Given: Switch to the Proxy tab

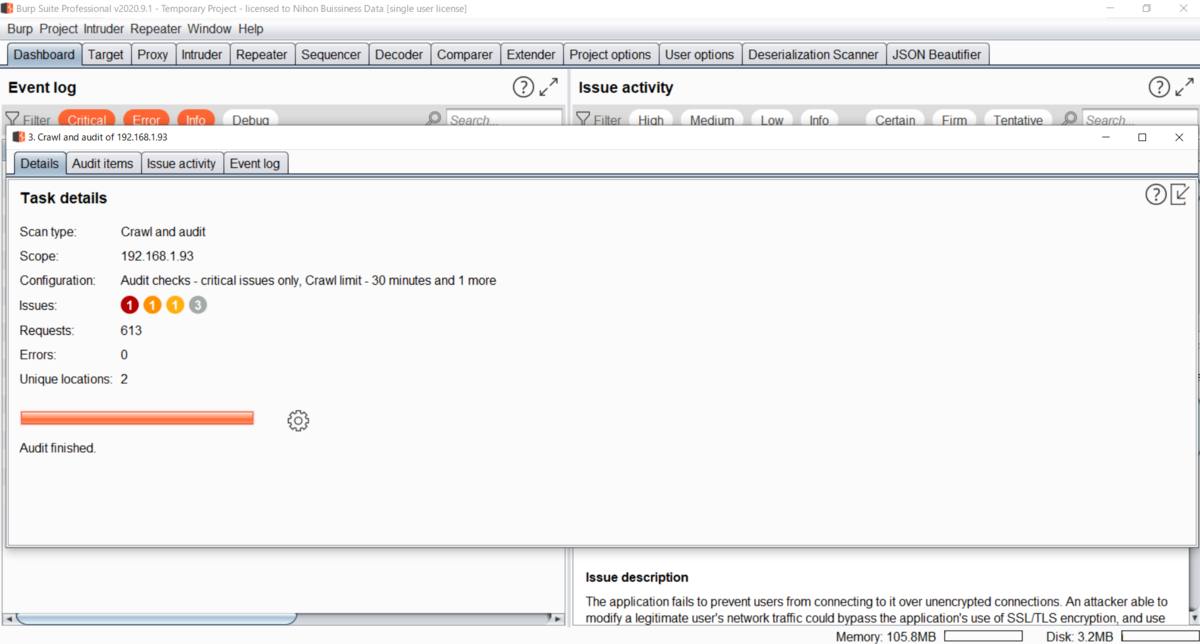Looking at the screenshot, I should pos(153,55).
